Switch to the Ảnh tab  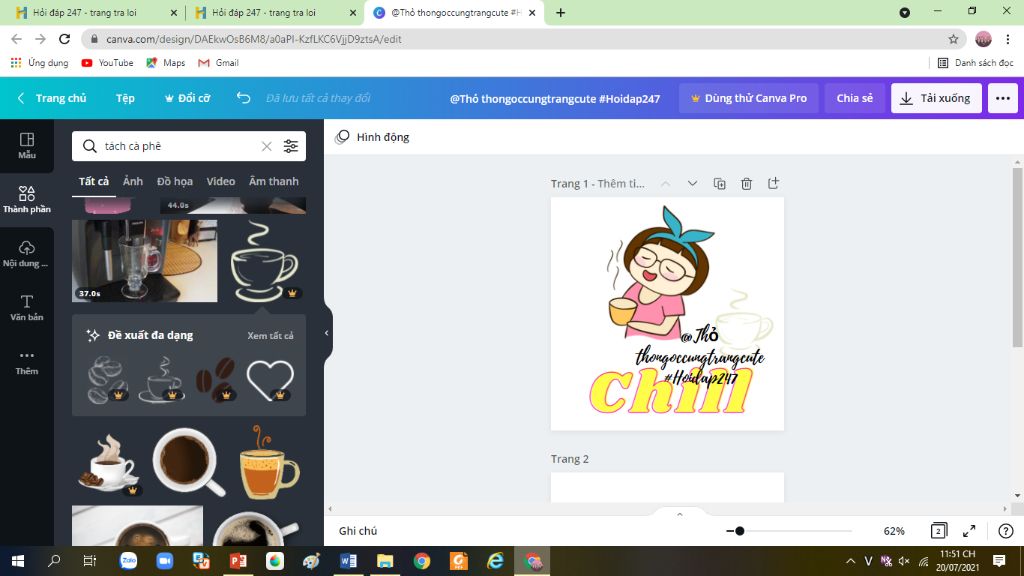pos(133,181)
